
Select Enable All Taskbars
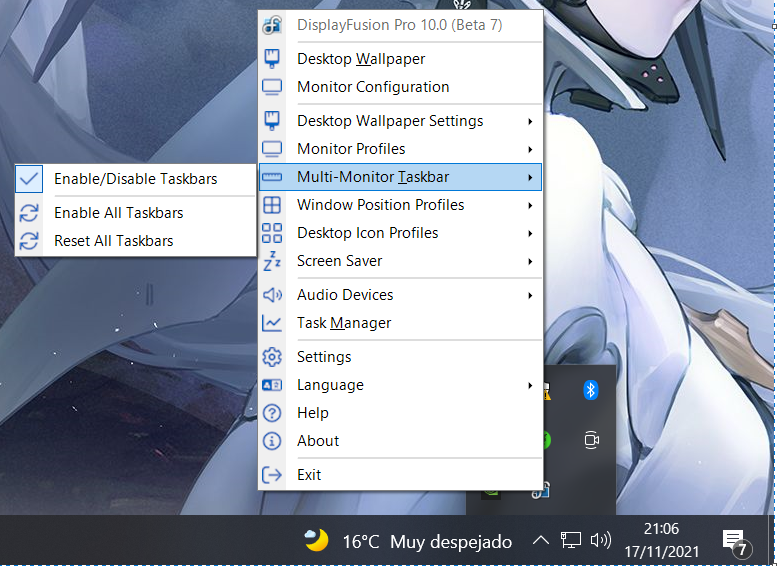[118, 213]
